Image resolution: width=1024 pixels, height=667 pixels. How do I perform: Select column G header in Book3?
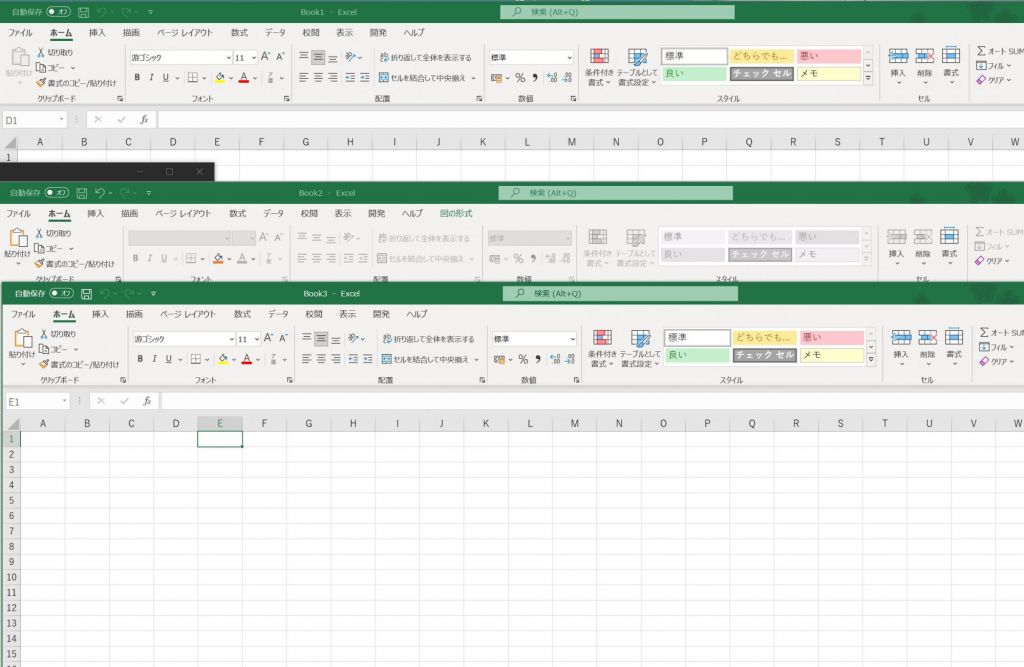pyautogui.click(x=308, y=423)
